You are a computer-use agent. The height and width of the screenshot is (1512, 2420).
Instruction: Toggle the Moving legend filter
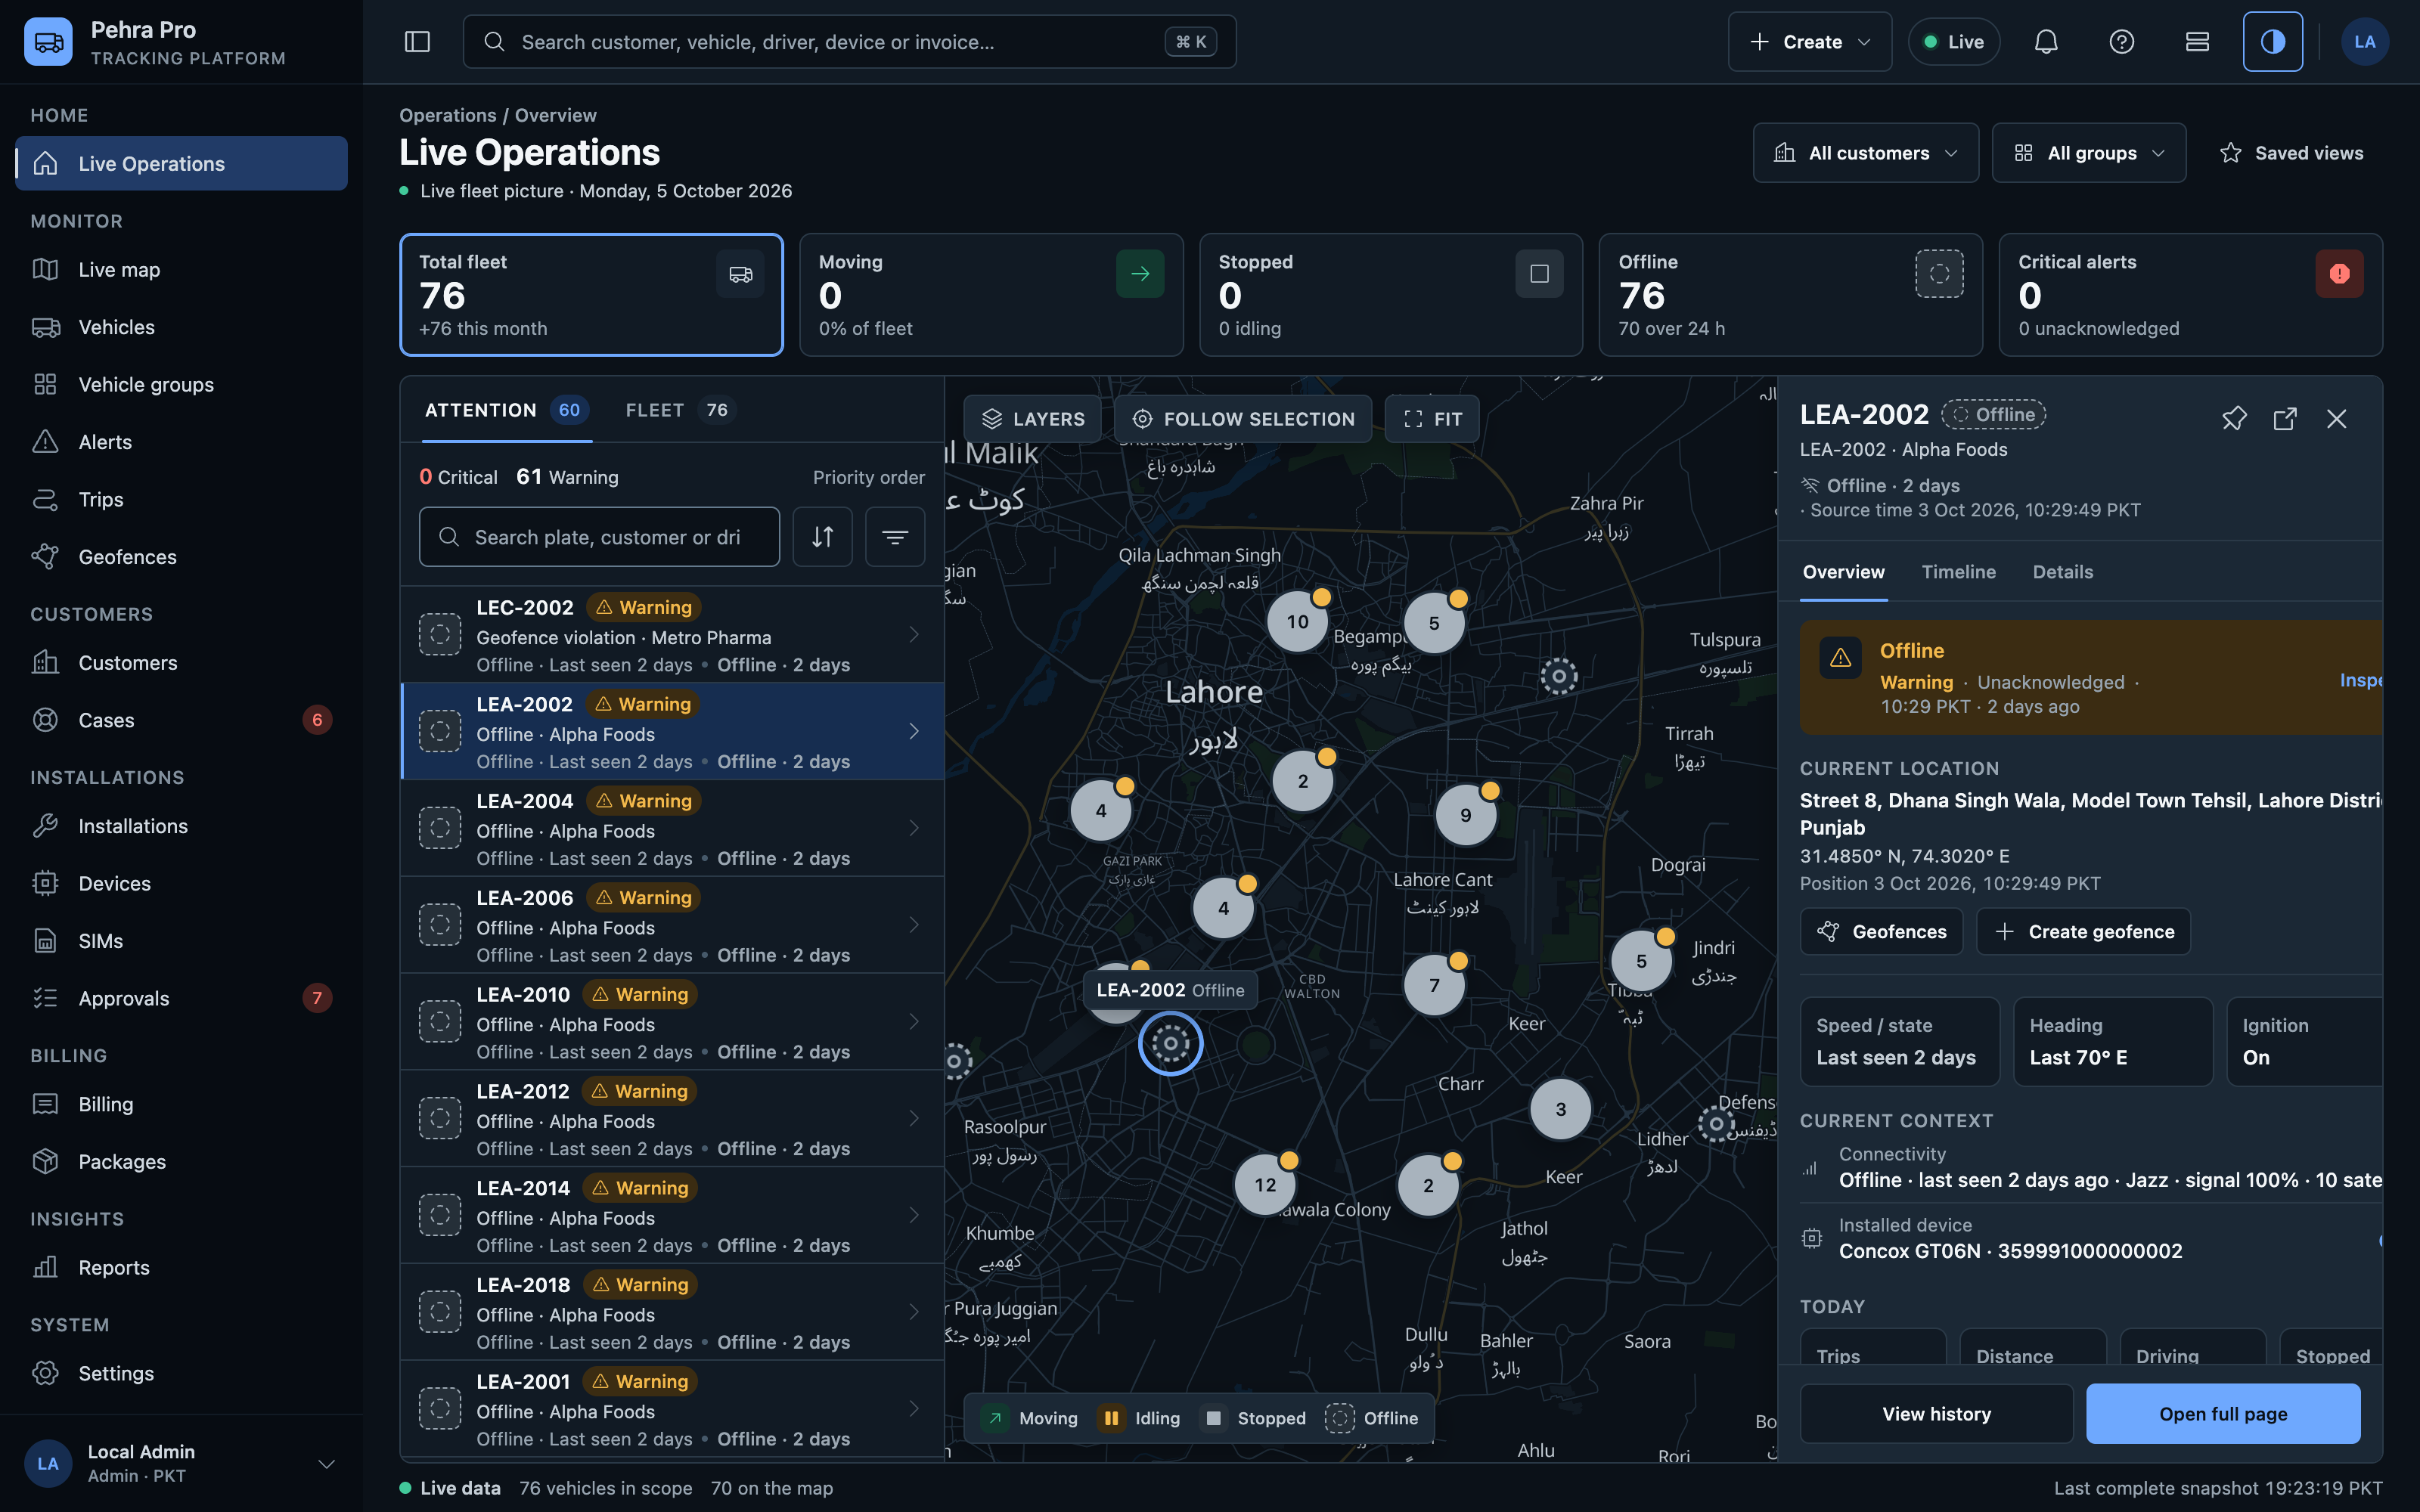tap(1030, 1418)
